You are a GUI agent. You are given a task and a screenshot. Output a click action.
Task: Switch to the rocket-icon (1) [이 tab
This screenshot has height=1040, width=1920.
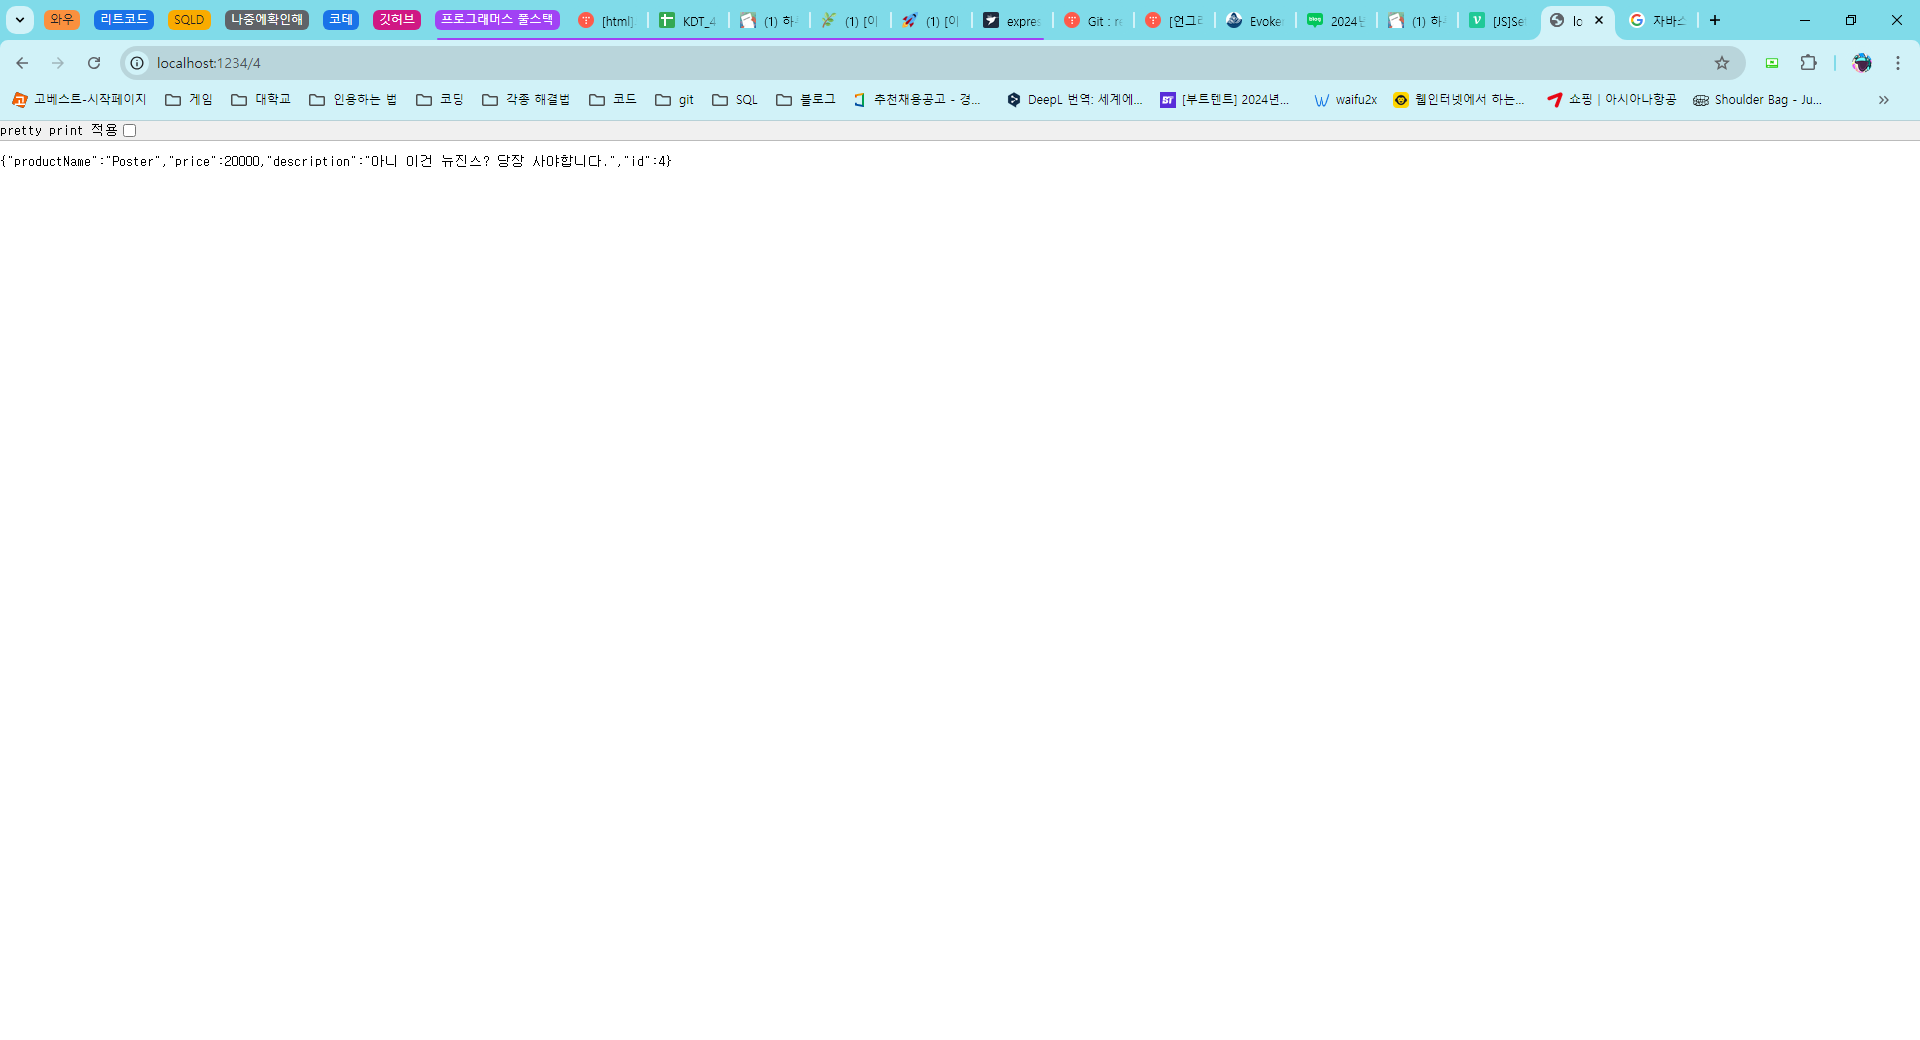(x=931, y=21)
